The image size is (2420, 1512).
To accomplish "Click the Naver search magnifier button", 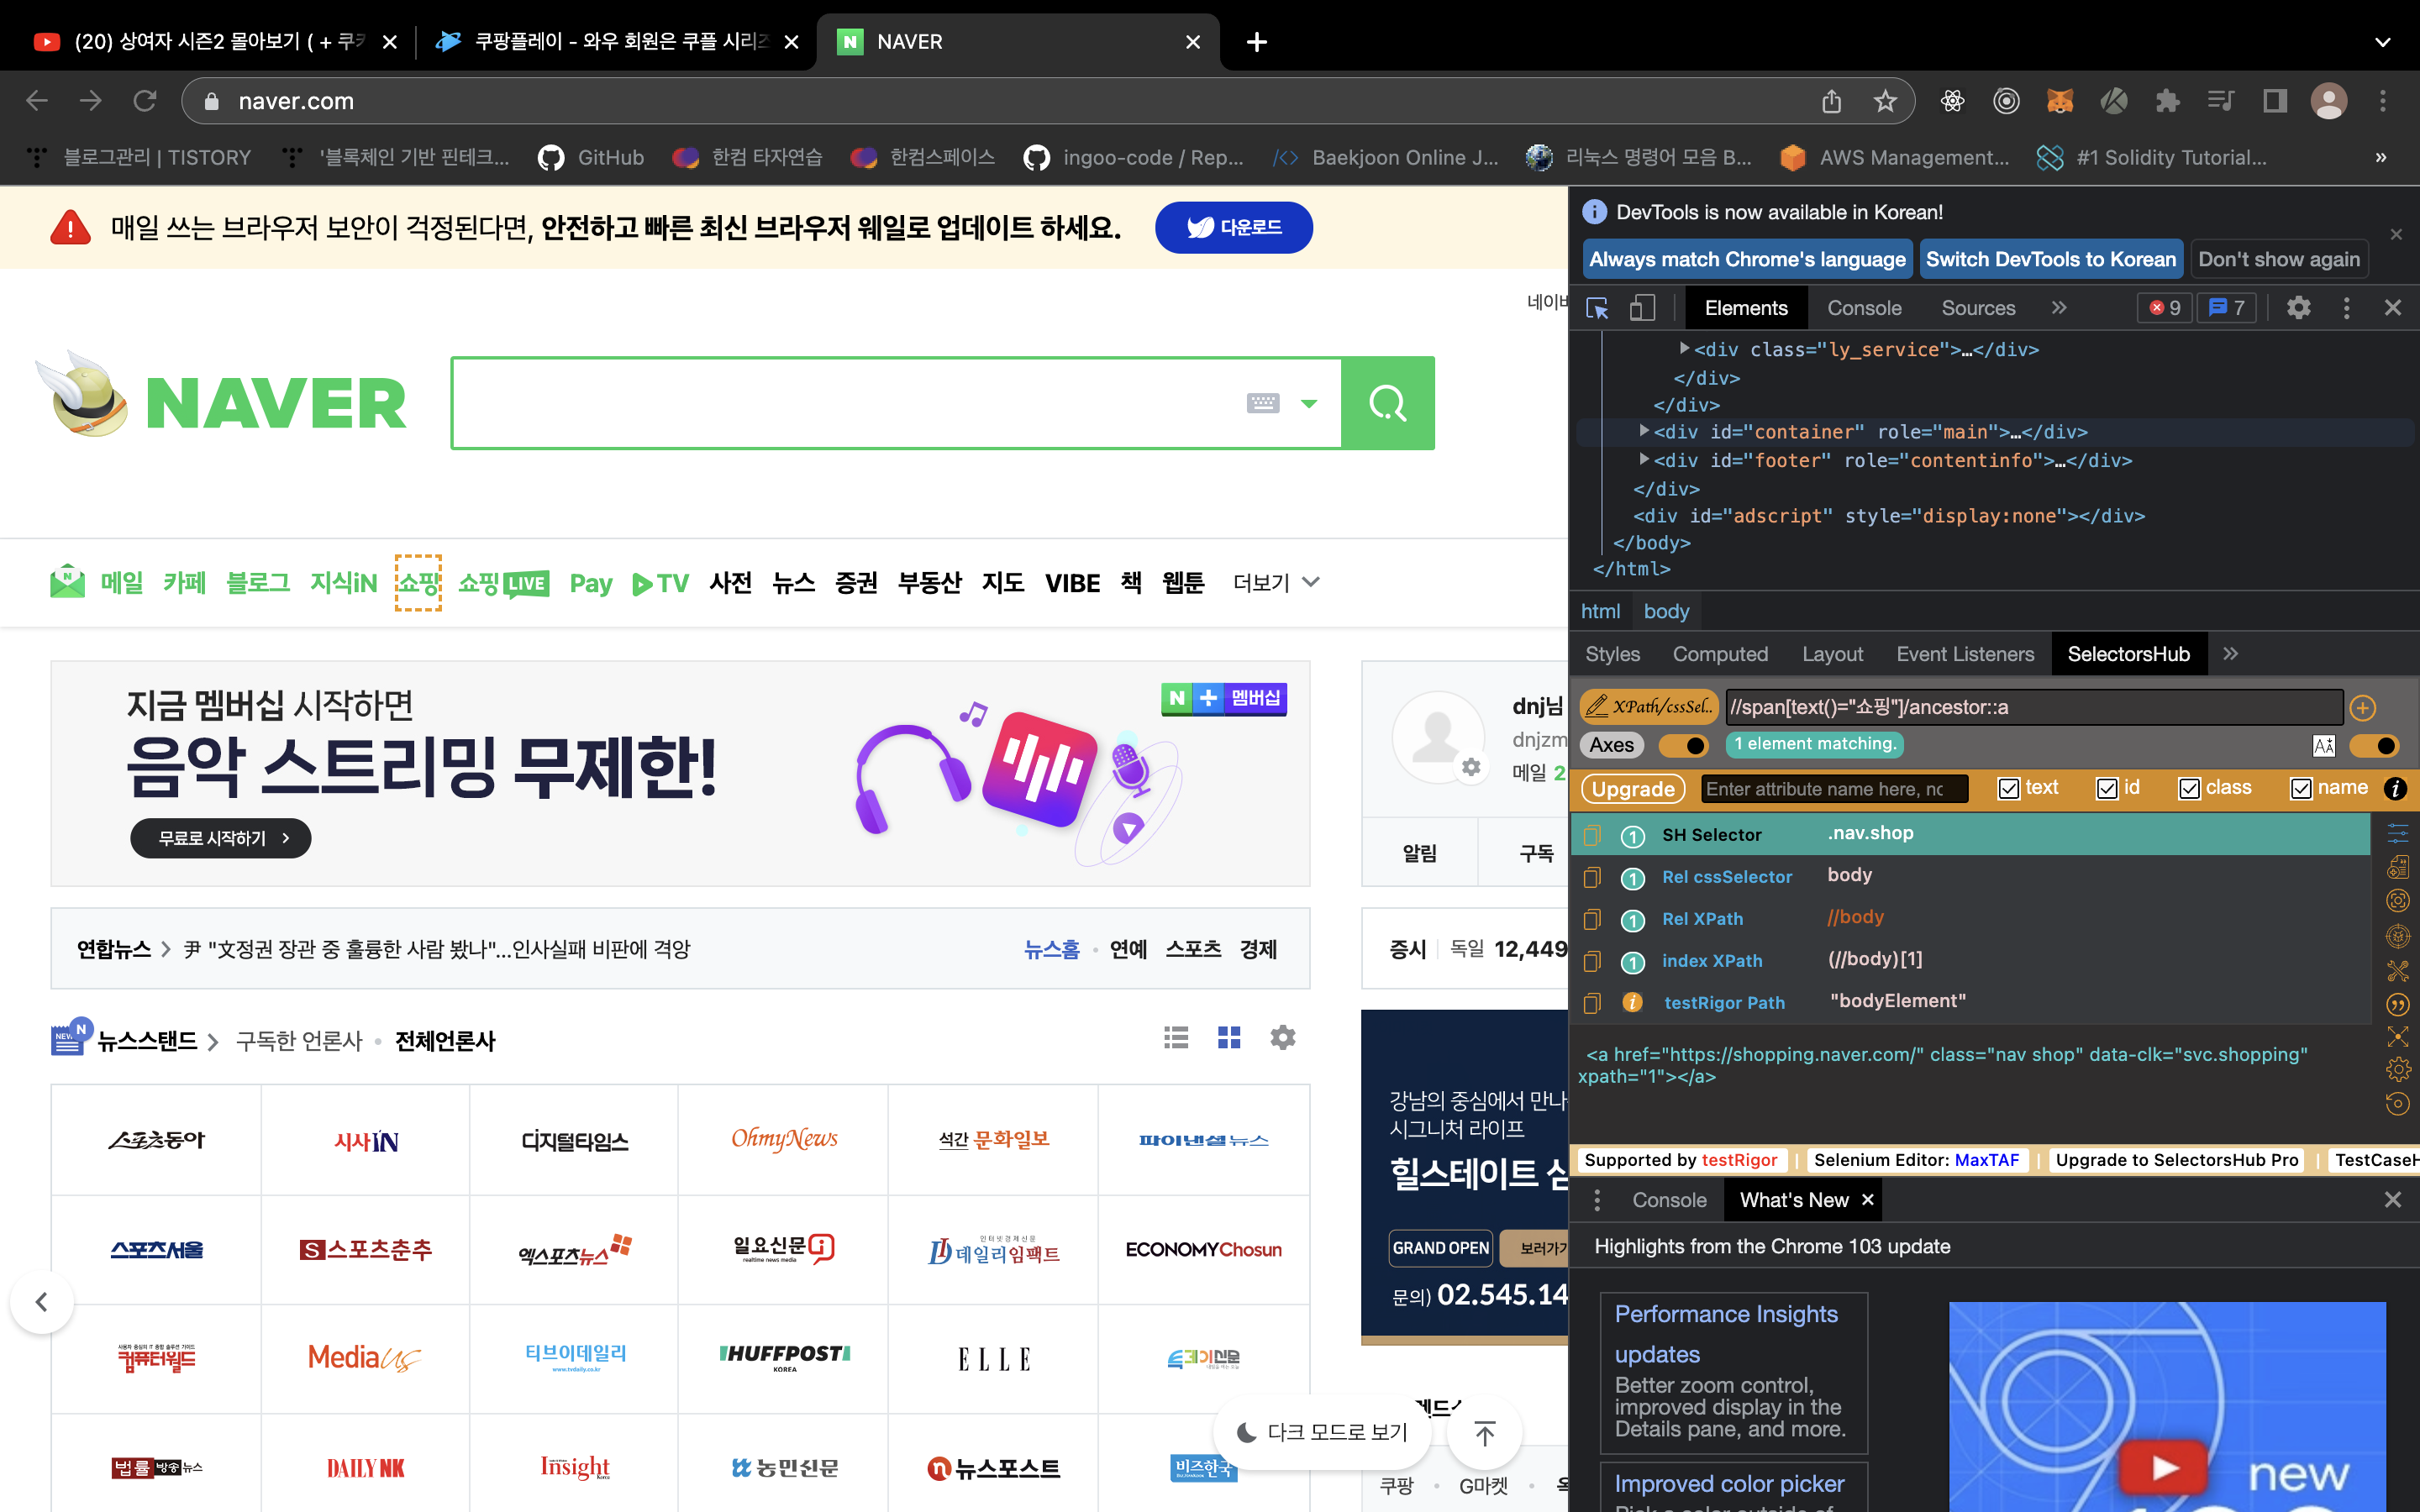I will click(1388, 403).
